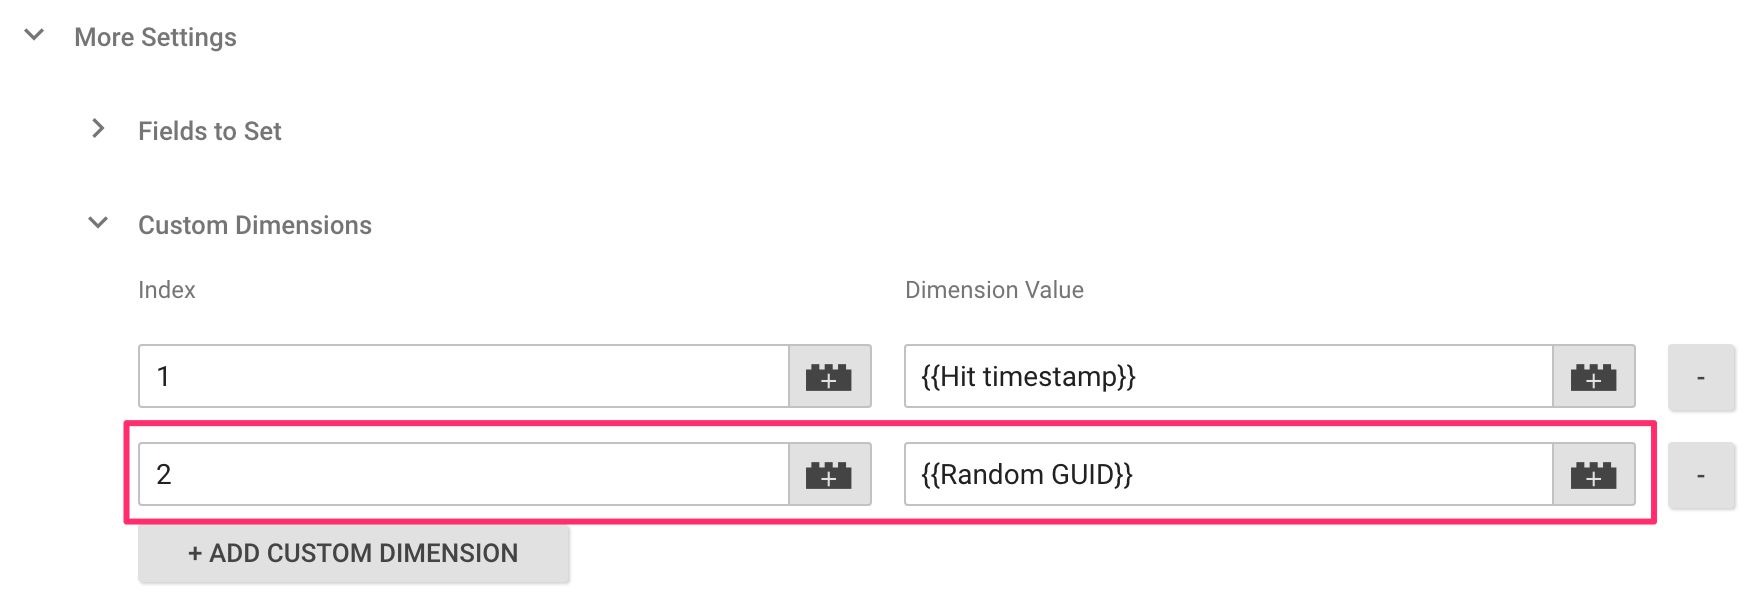
Task: Open variable picker beside {{Hit timestamp}}
Action: click(x=1594, y=376)
